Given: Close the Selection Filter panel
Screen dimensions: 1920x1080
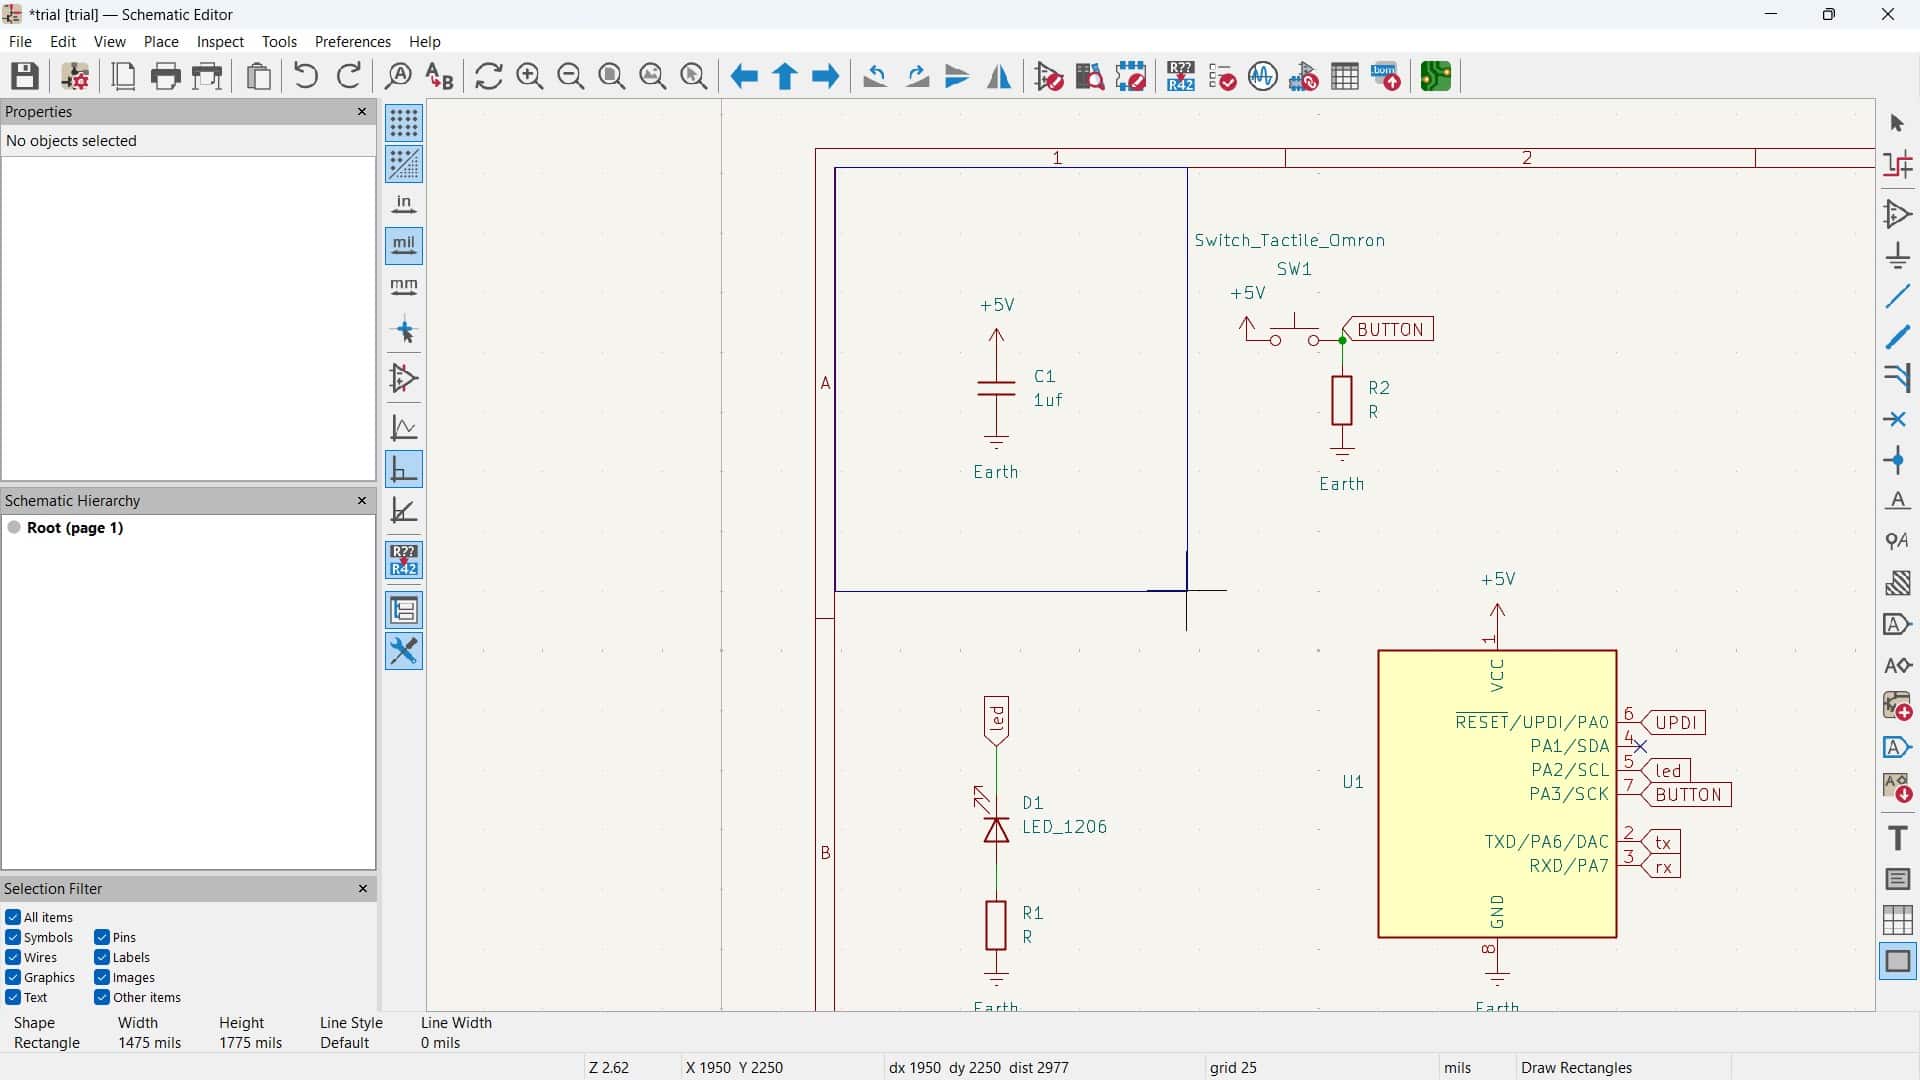Looking at the screenshot, I should (x=362, y=888).
